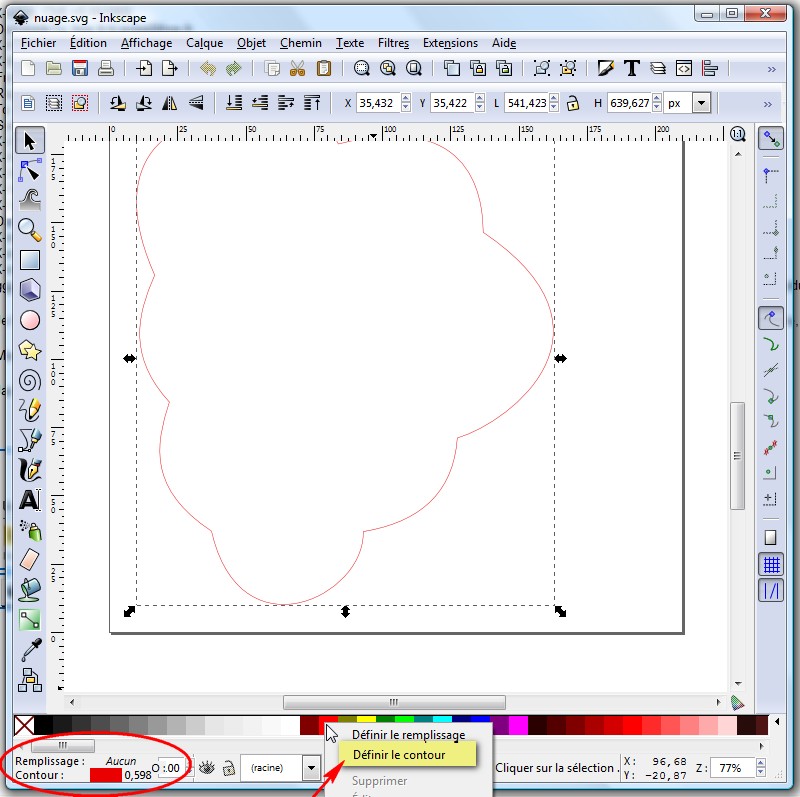Image resolution: width=800 pixels, height=797 pixels.
Task: Toggle snap to guides button
Action: pos(770,591)
